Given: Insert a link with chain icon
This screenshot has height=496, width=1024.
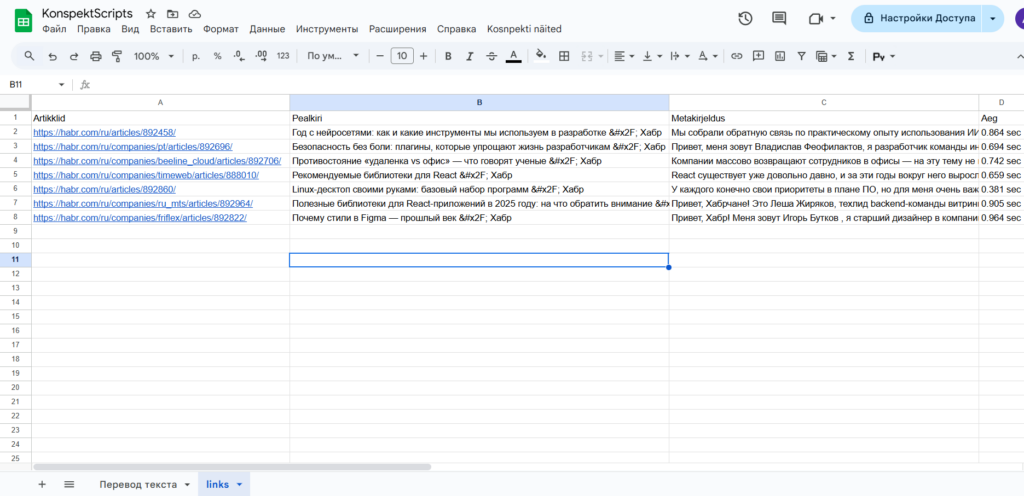Looking at the screenshot, I should 737,56.
